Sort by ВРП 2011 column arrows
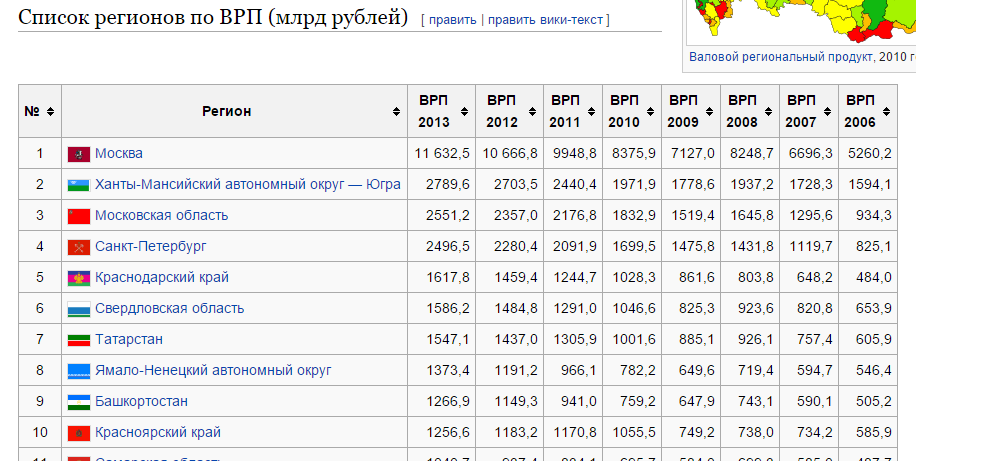This screenshot has height=461, width=983. [x=591, y=112]
